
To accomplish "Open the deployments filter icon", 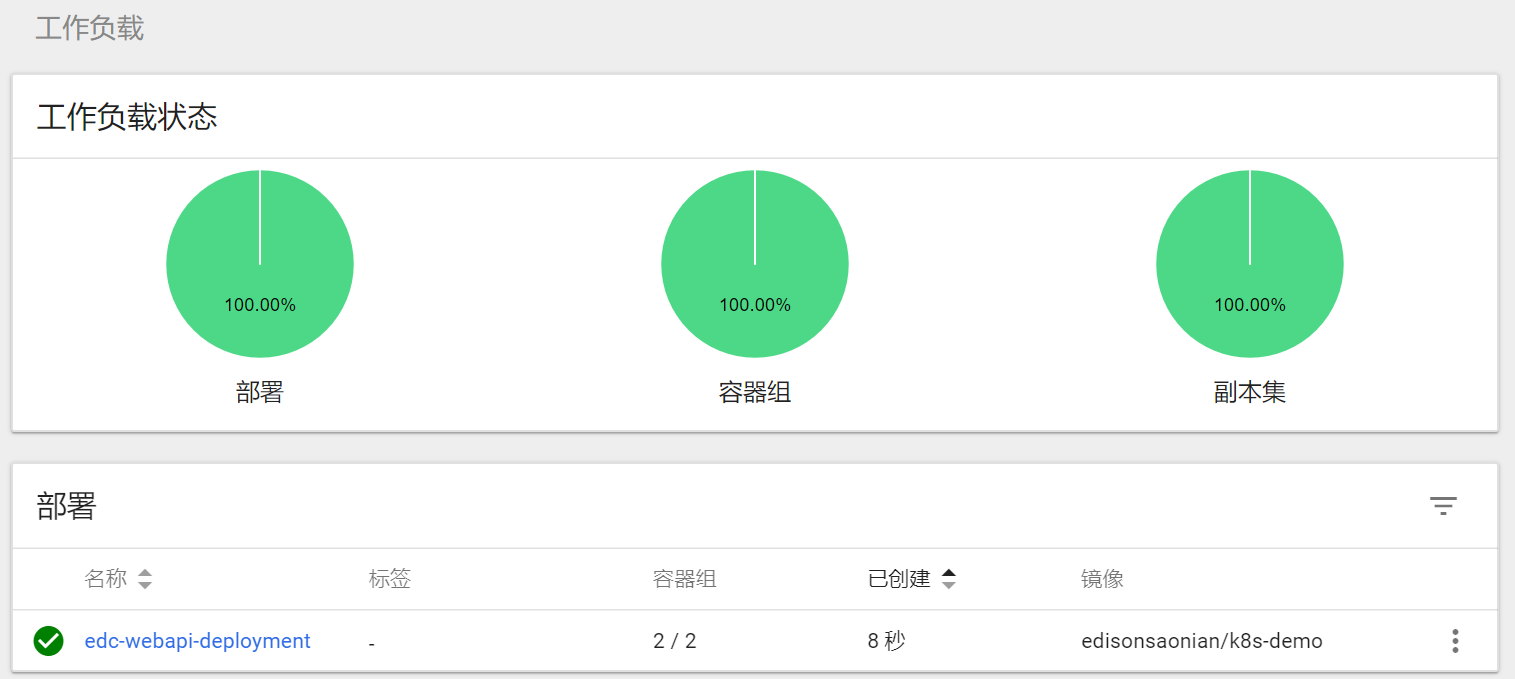I will (x=1442, y=506).
